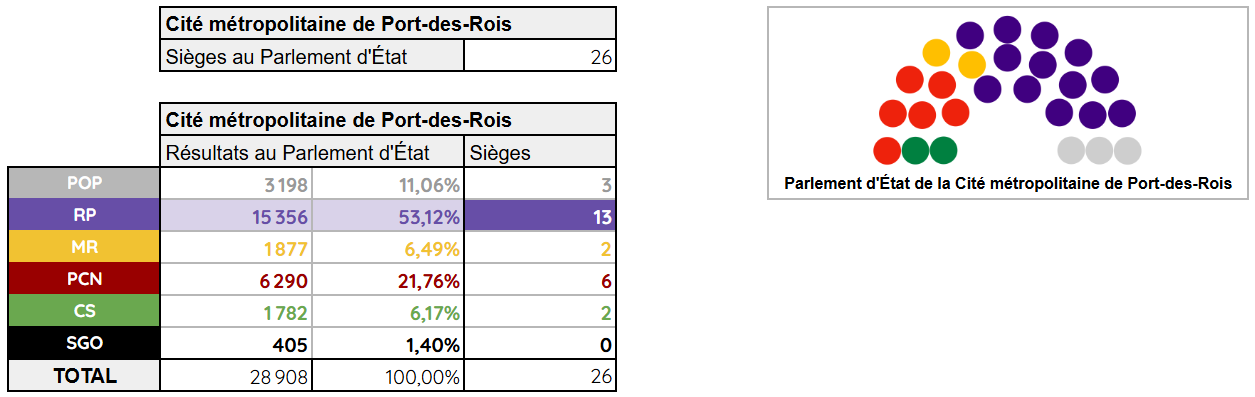Viewport: 1255px width, 397px height.
Task: Select the RP vote count 15 356
Action: (236, 215)
